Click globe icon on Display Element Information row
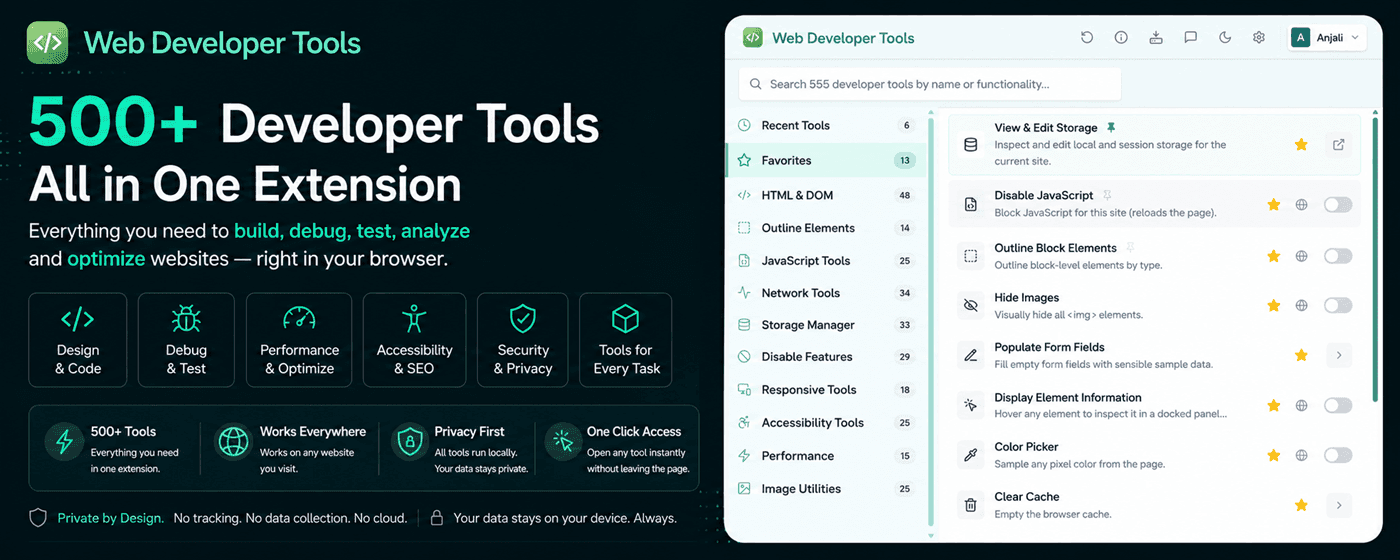Screen dimensions: 1400x560 (x=1302, y=405)
